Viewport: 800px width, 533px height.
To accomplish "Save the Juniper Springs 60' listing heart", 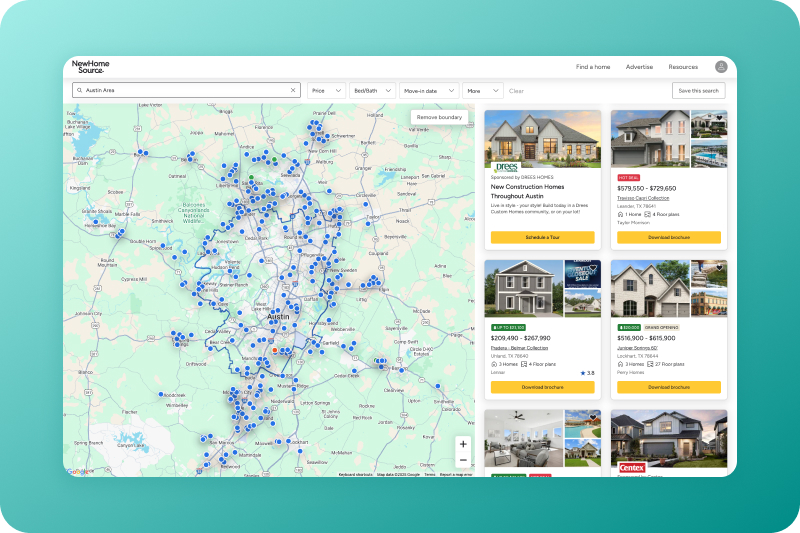I will click(719, 268).
